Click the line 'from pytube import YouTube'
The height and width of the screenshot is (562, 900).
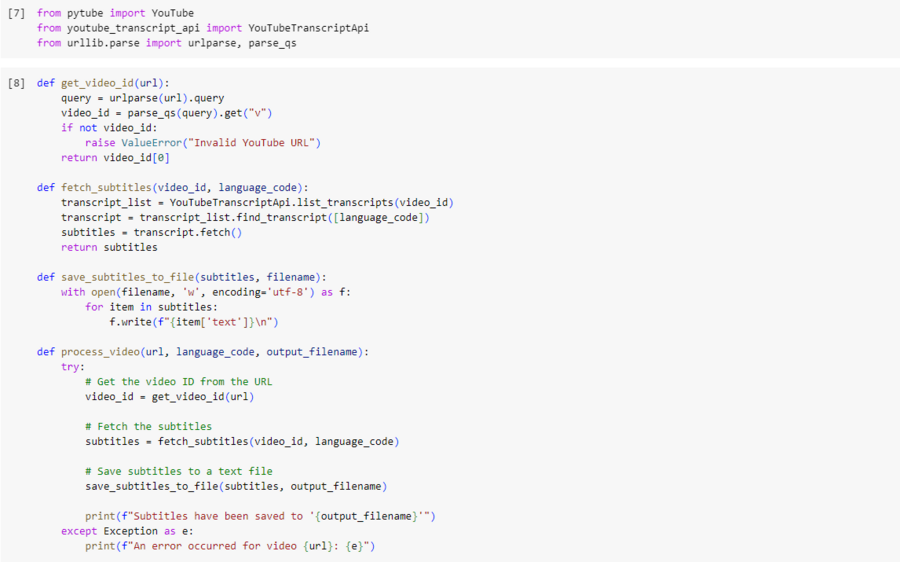tap(115, 13)
